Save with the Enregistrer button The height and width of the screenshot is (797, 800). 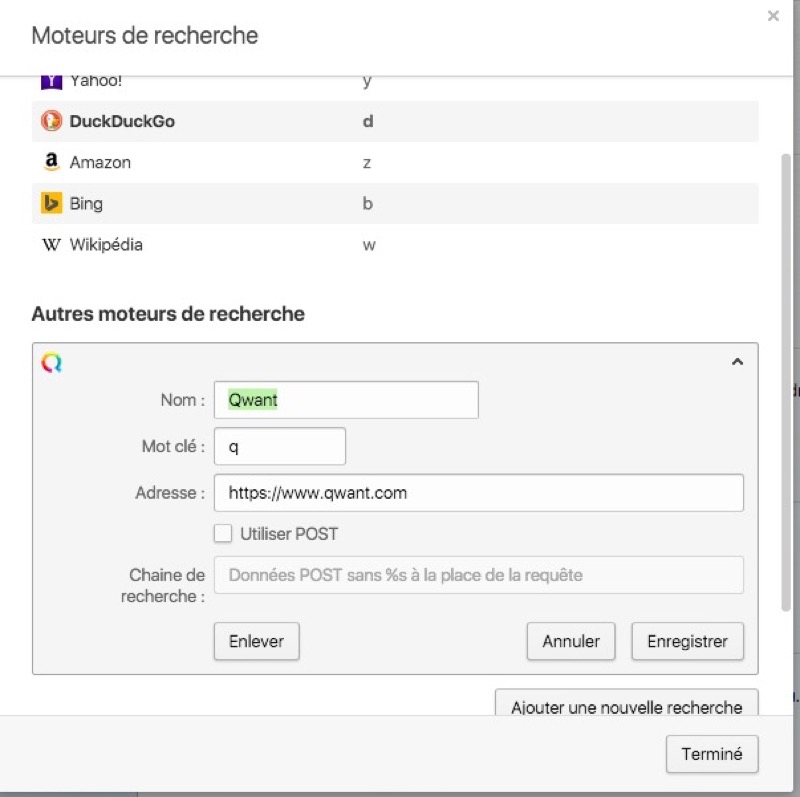pos(687,641)
